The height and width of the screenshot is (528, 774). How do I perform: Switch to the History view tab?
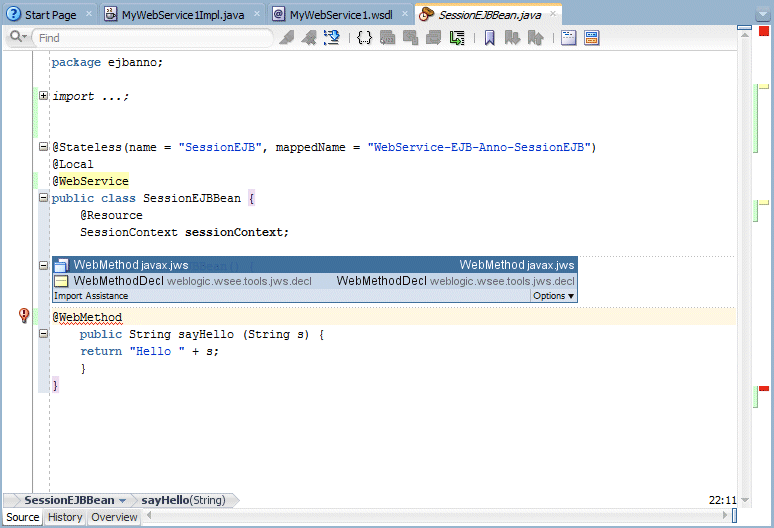click(65, 517)
